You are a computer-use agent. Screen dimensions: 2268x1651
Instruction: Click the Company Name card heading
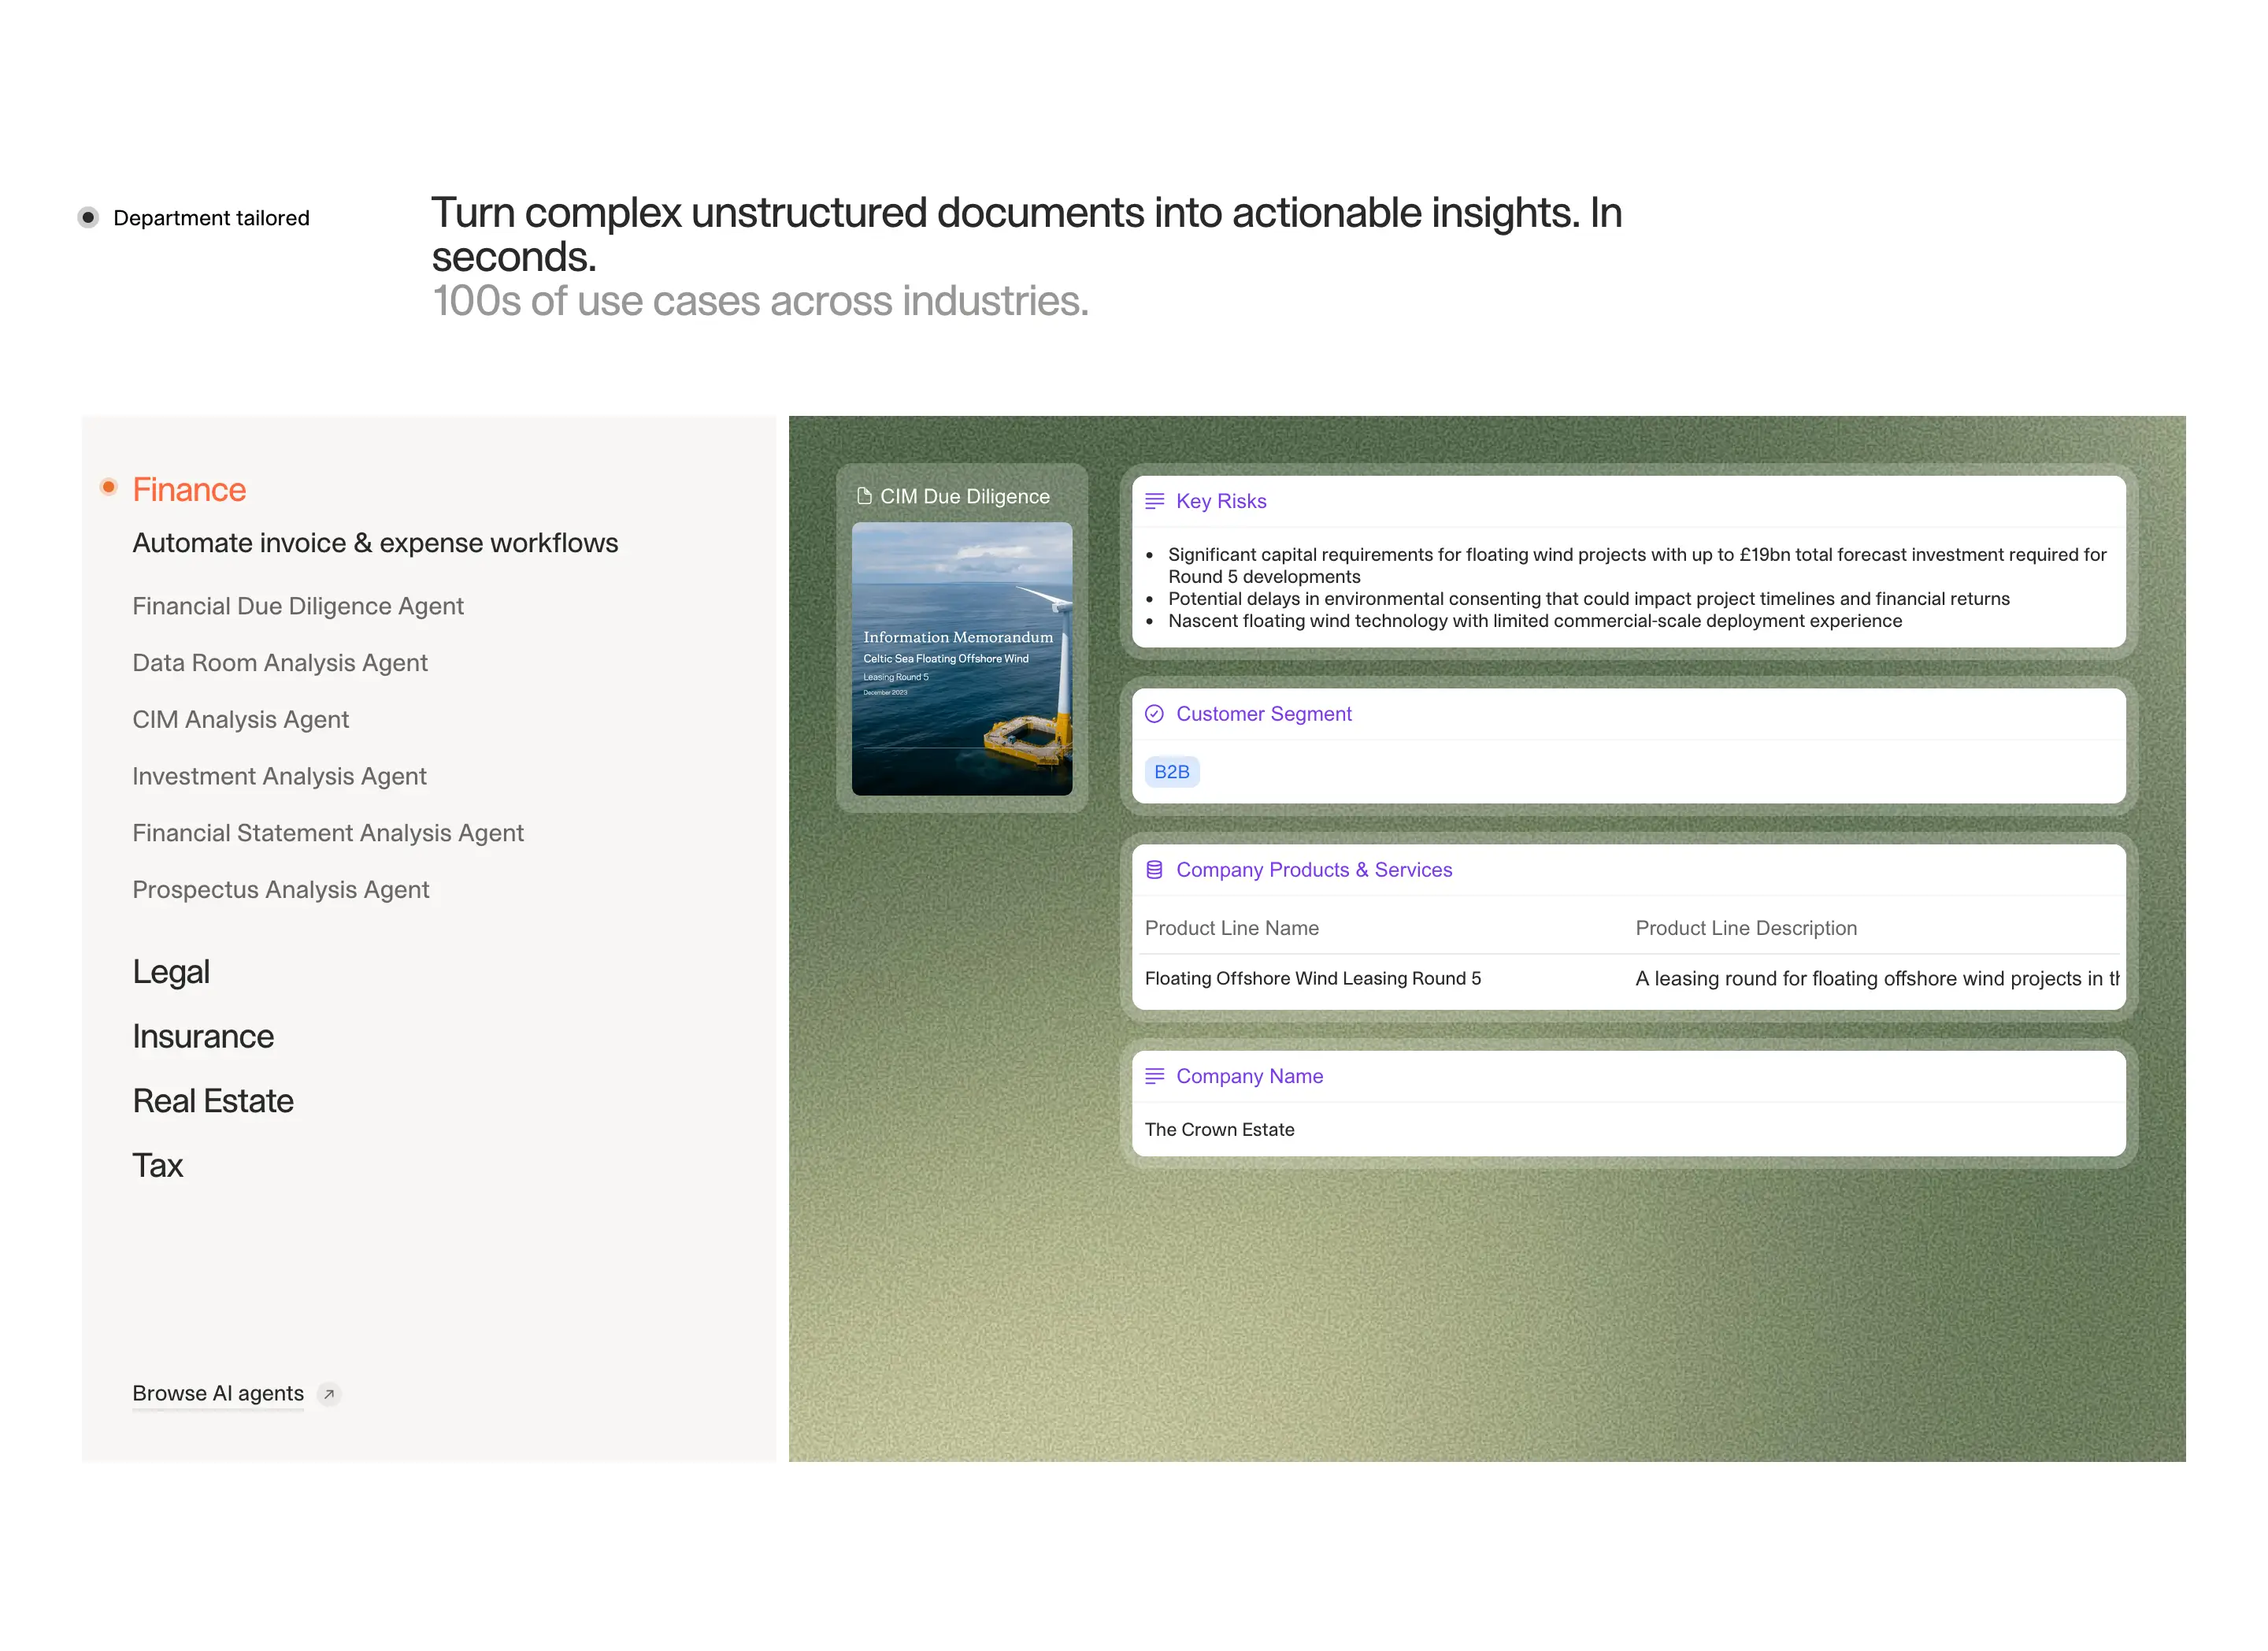1250,1076
